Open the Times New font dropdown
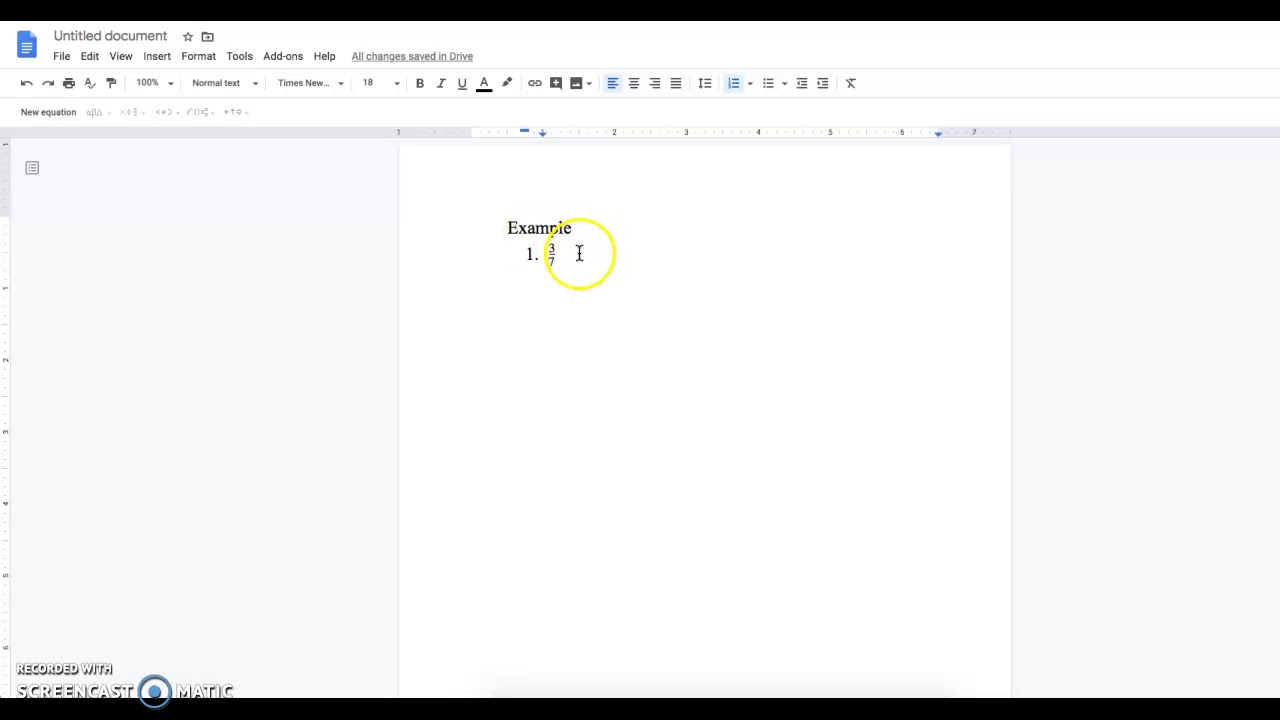Viewport: 1280px width, 720px height. point(311,83)
